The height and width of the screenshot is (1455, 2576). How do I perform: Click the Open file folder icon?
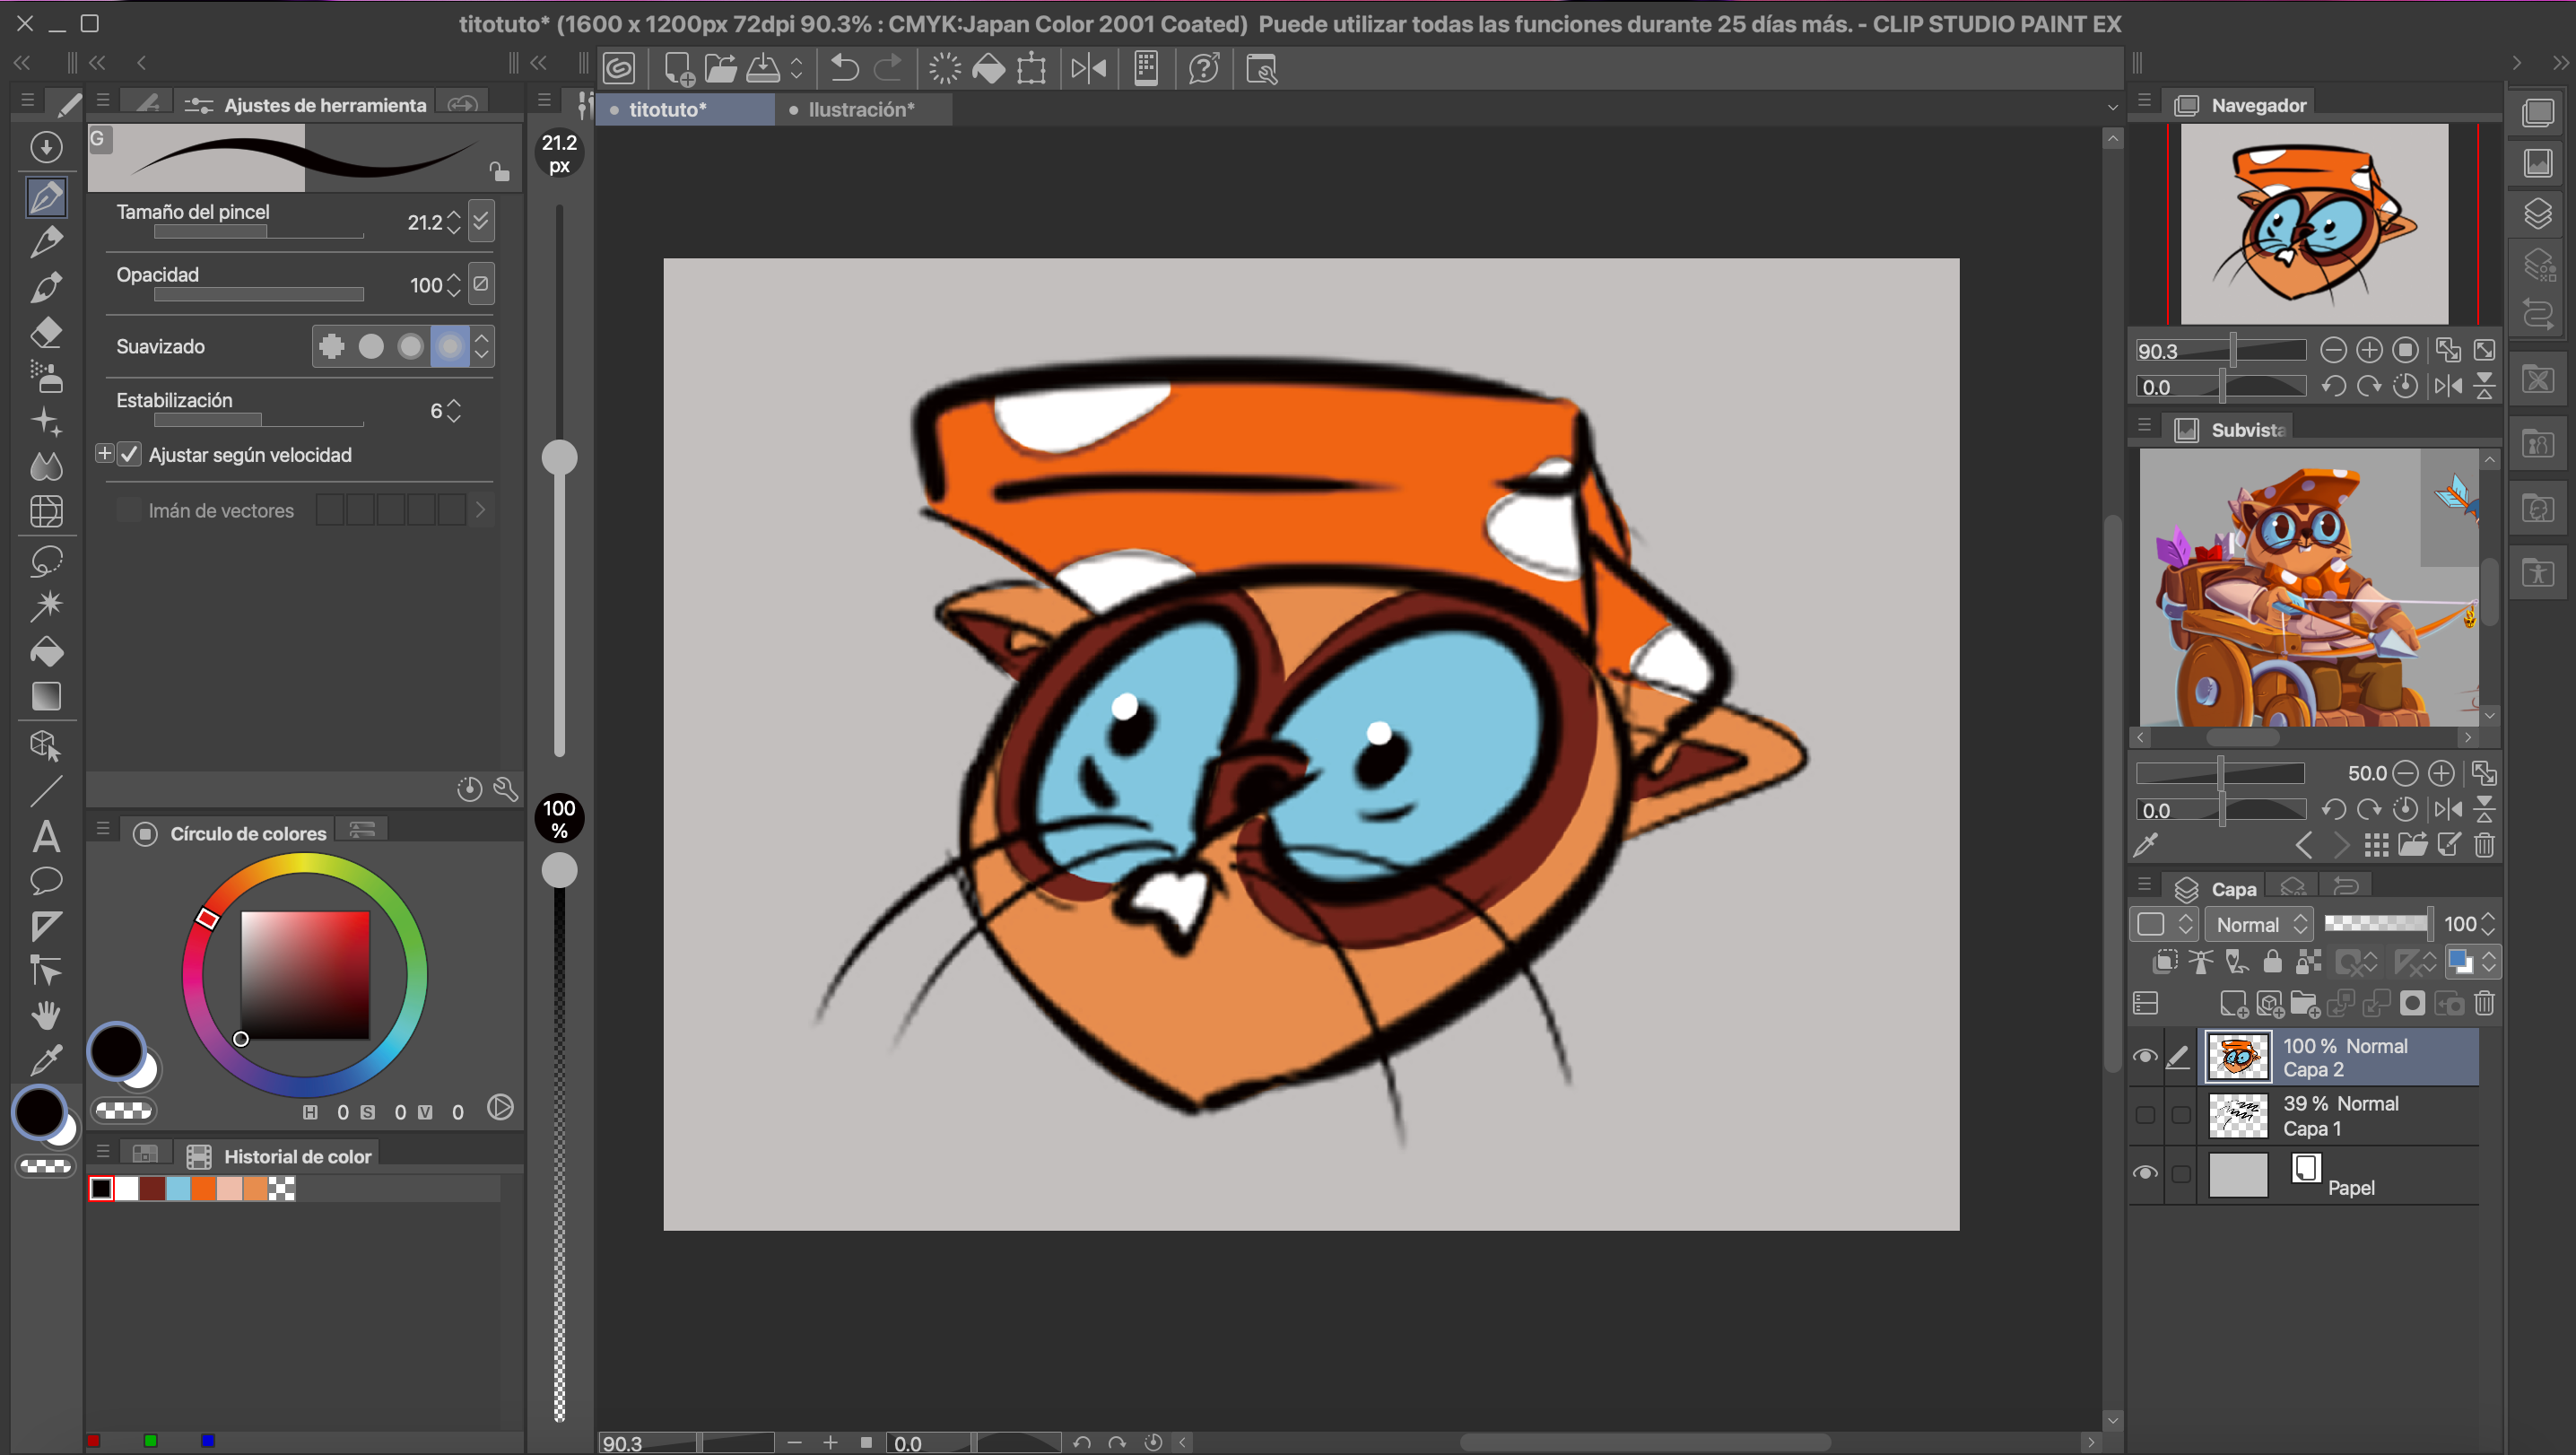click(720, 68)
